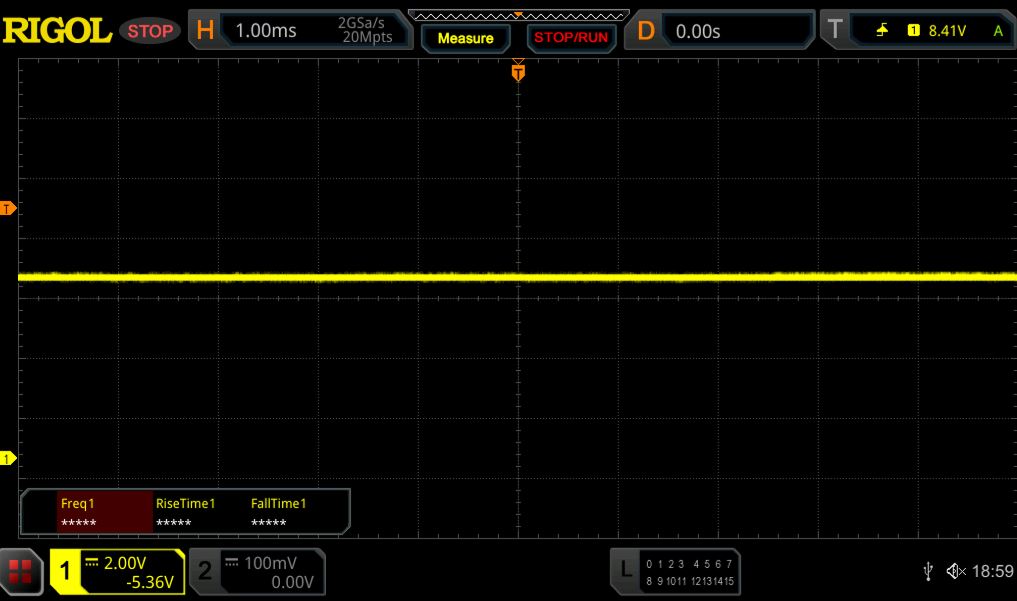Select the Freq1 measurement item
Image resolution: width=1017 pixels, height=601 pixels.
(x=104, y=512)
